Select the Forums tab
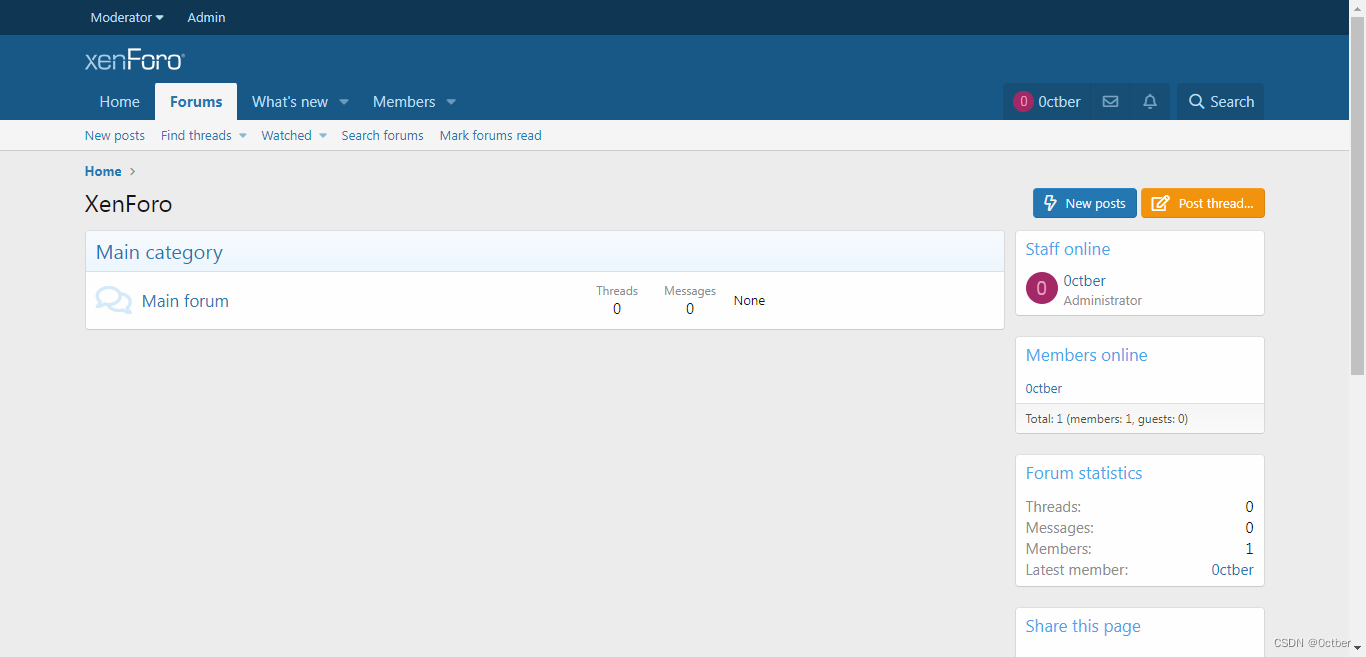Screen dimensions: 1366x657 (x=196, y=102)
